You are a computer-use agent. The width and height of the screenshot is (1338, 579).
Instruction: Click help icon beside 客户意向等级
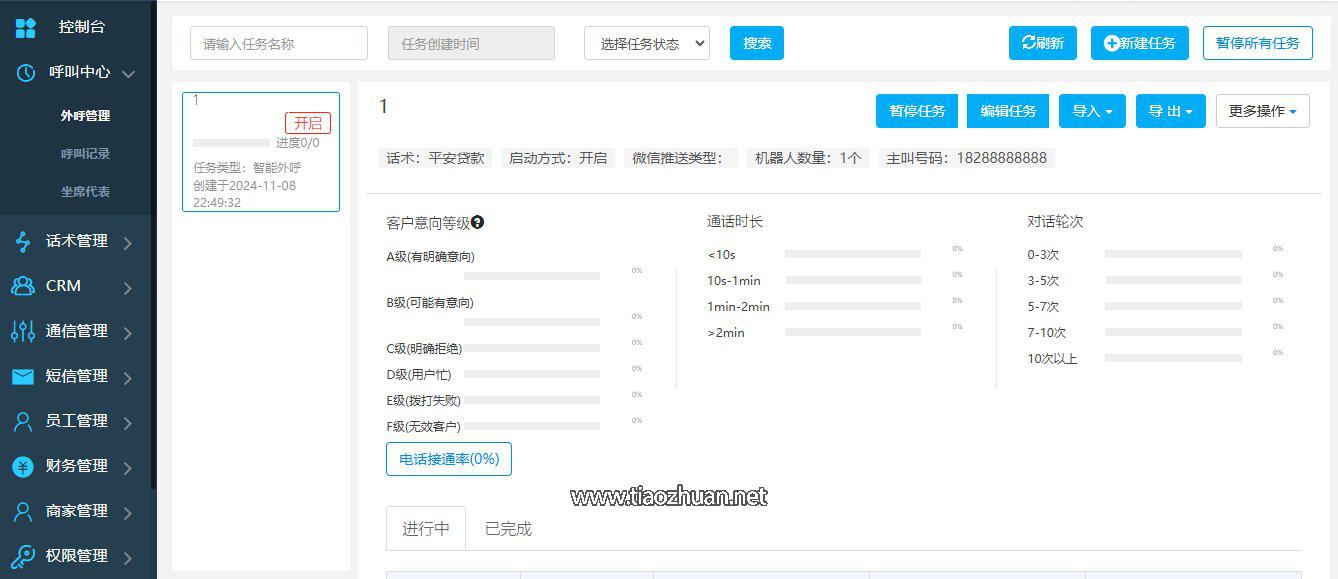pyautogui.click(x=478, y=222)
